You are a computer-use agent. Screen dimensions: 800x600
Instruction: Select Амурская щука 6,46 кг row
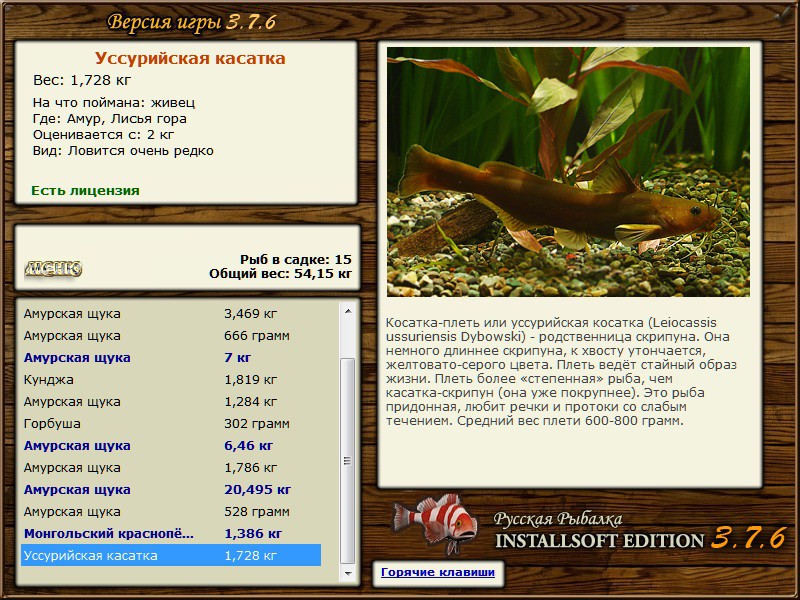pyautogui.click(x=171, y=445)
